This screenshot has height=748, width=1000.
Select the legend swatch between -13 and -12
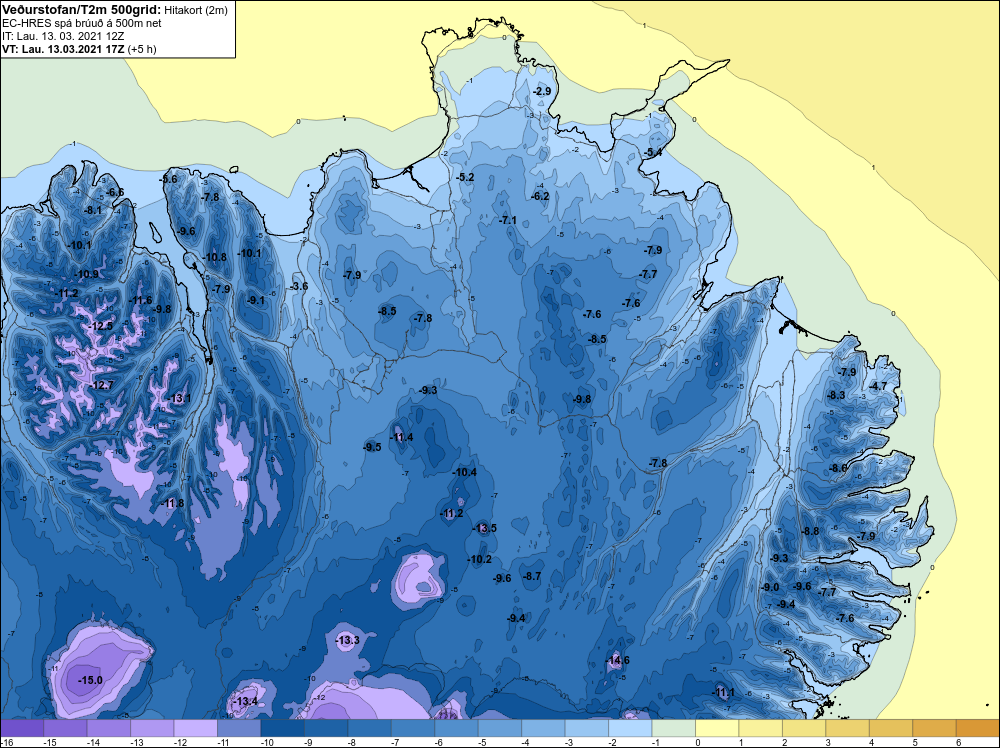(x=152, y=728)
